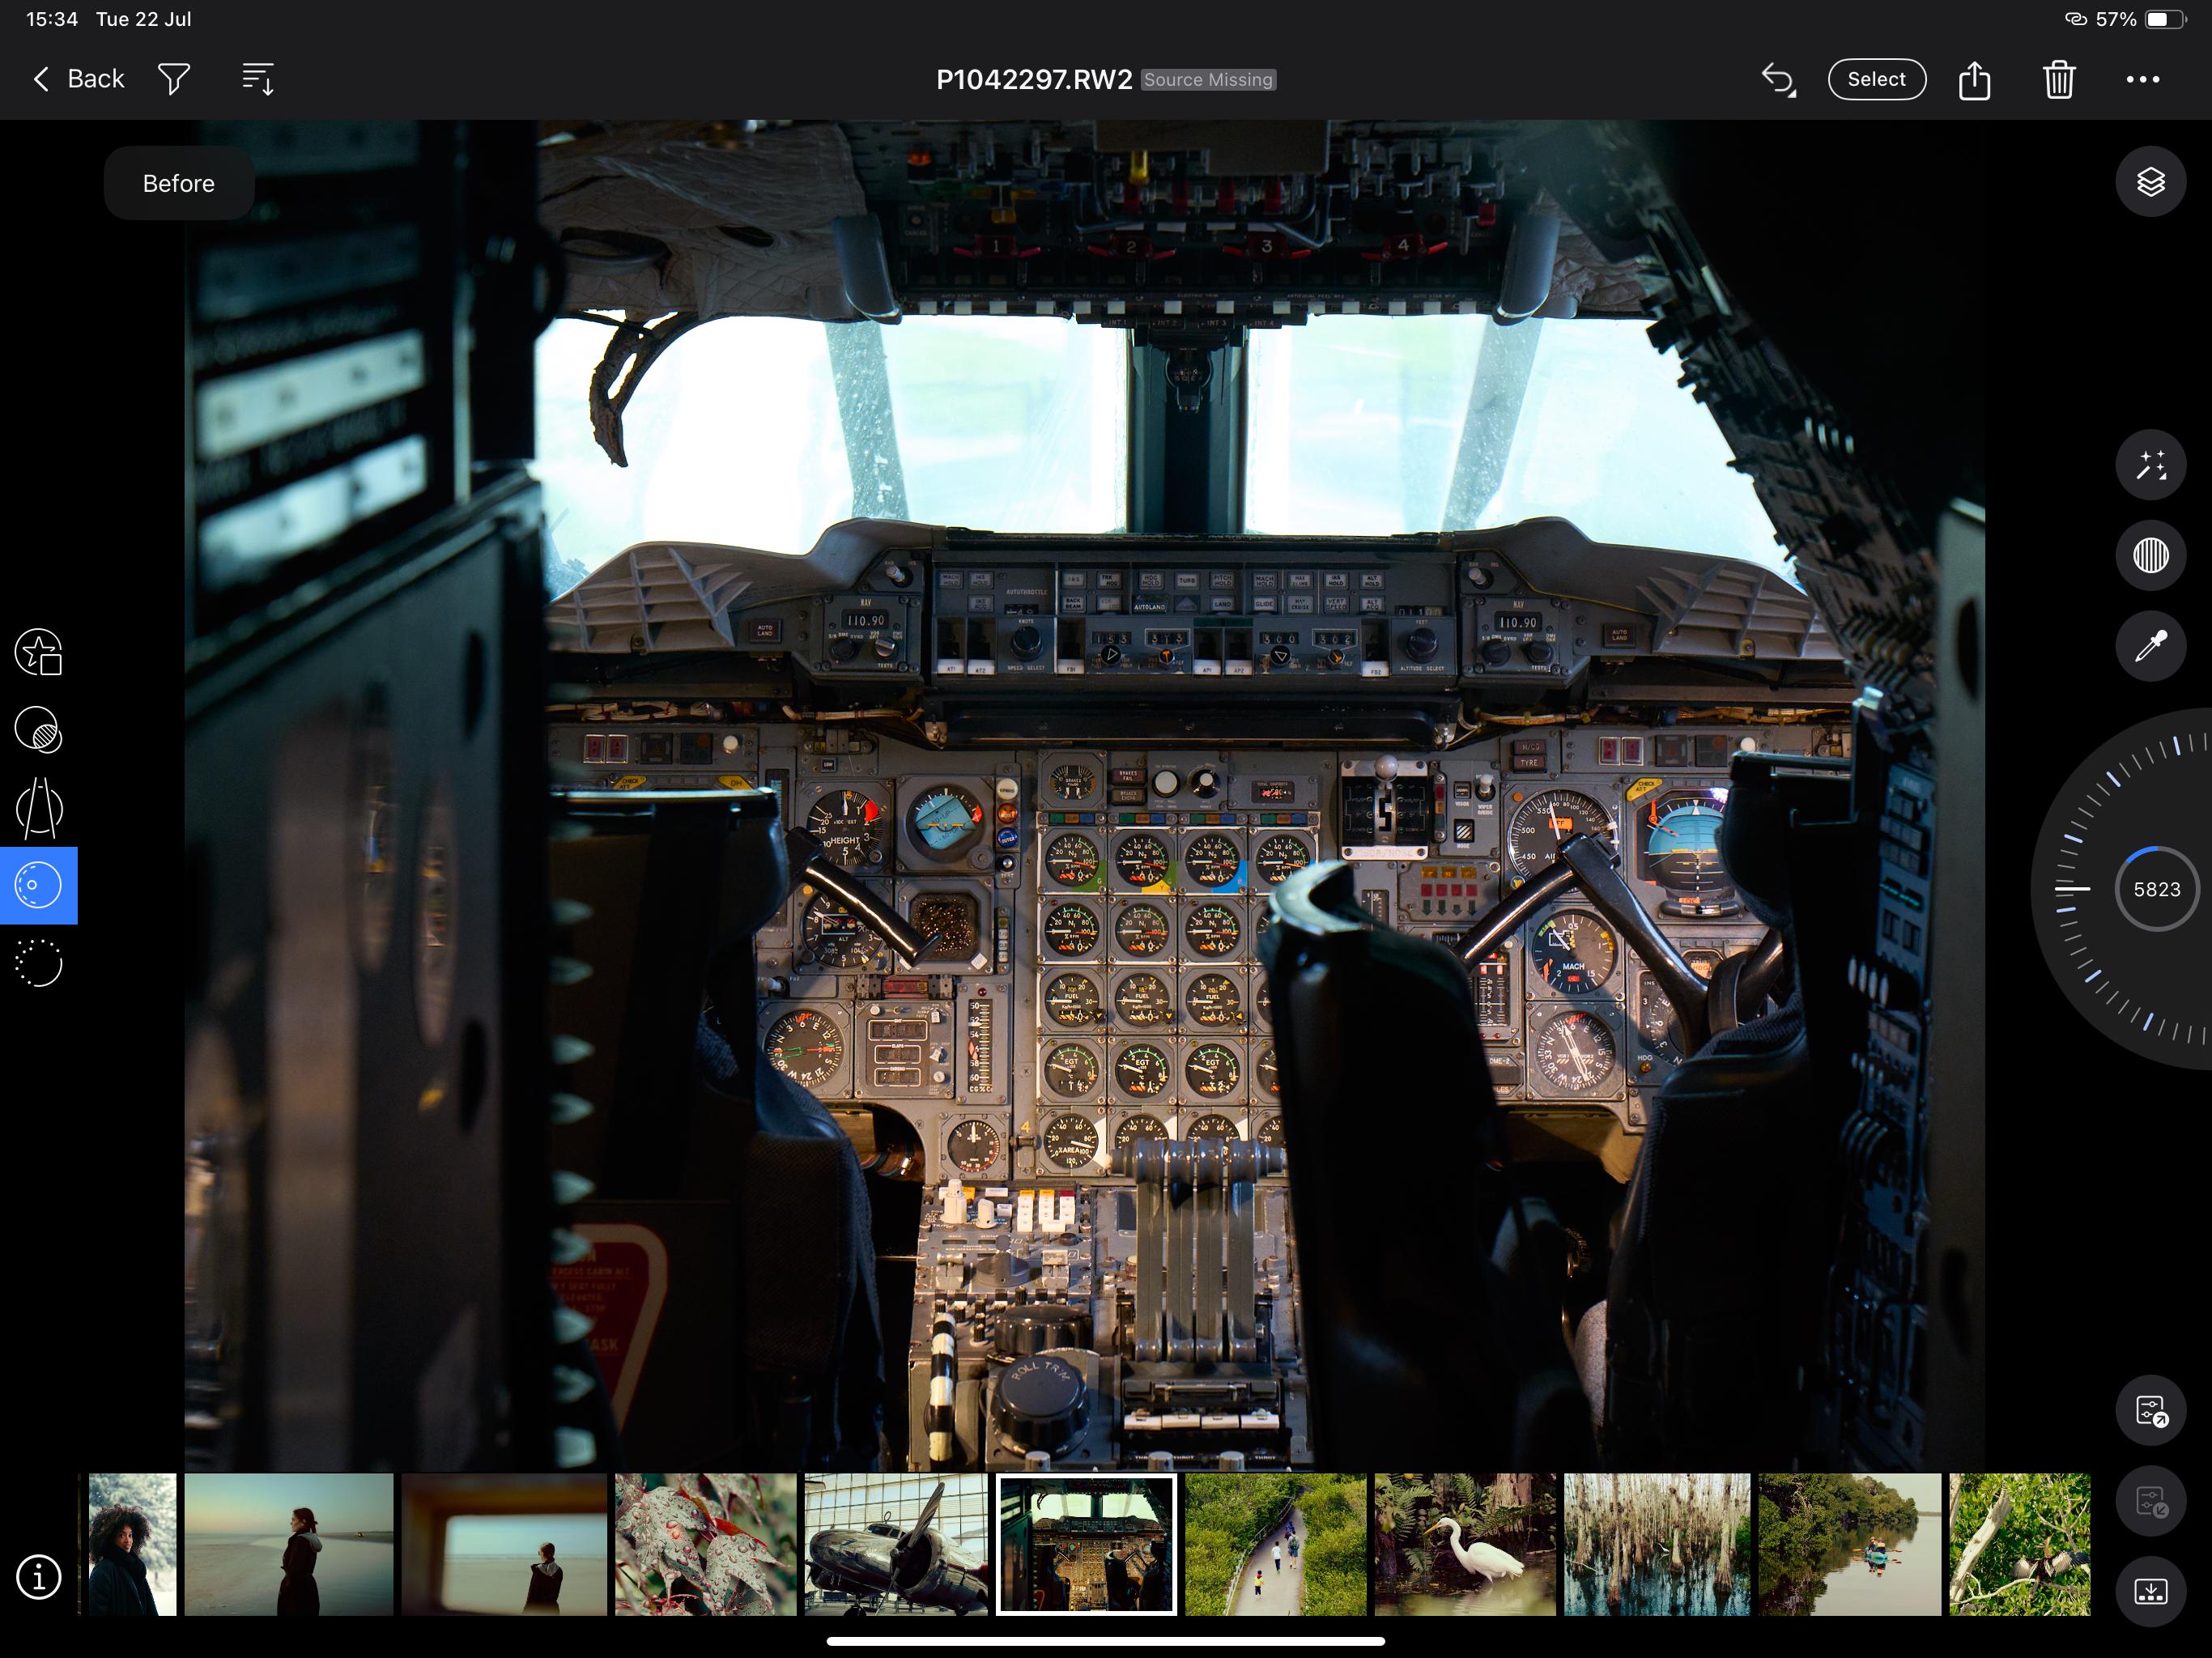Select the white egret thumbnail
The width and height of the screenshot is (2212, 1658).
(x=1465, y=1544)
